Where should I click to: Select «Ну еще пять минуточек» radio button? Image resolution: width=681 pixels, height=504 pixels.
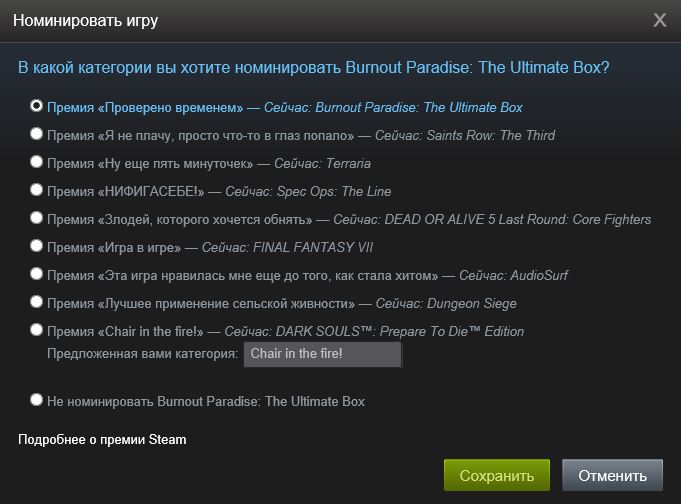[x=37, y=161]
